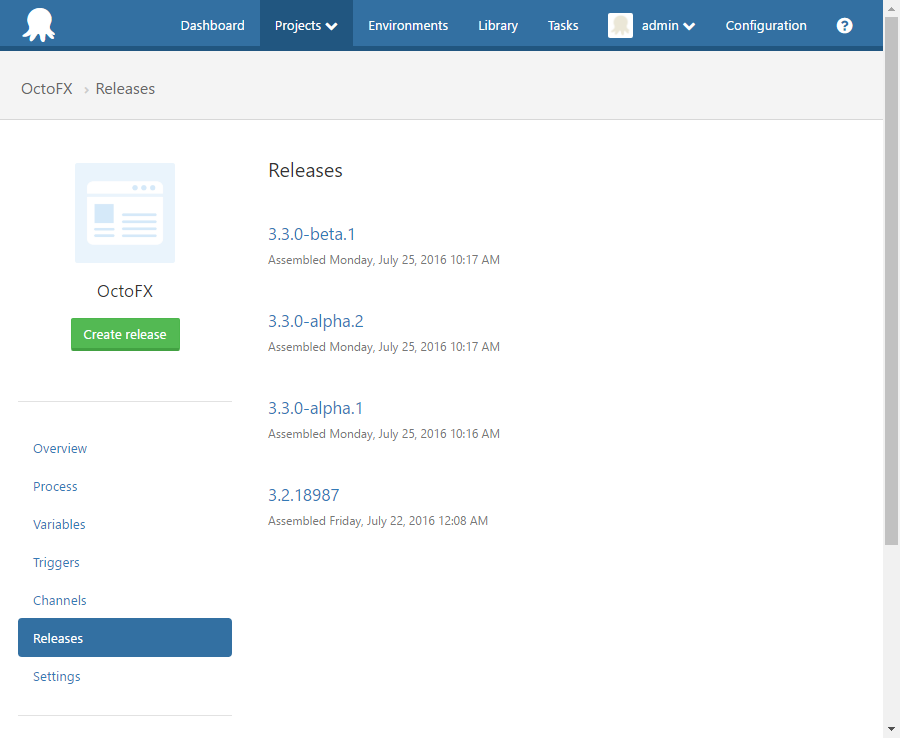Screen dimensions: 900x738
Task: Open the Tasks page
Action: point(562,25)
